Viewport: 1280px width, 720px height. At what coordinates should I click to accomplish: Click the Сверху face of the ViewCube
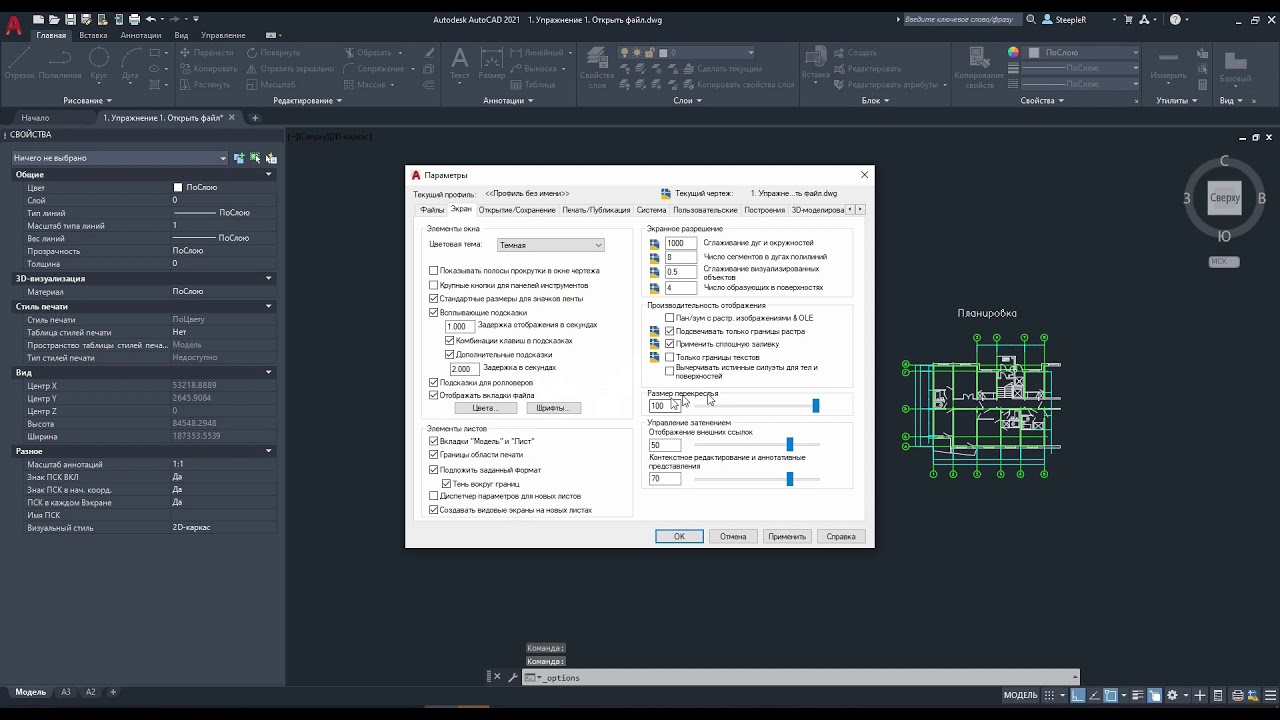point(1224,198)
